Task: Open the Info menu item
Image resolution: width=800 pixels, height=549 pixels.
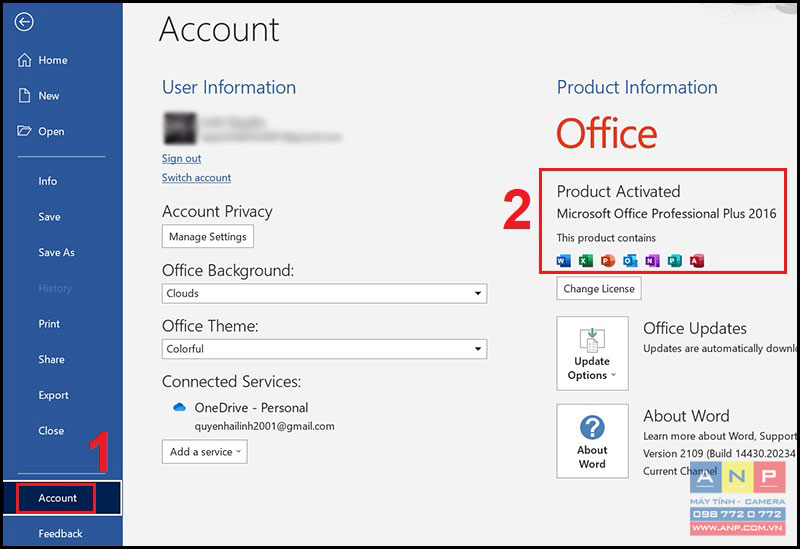Action: click(x=47, y=181)
